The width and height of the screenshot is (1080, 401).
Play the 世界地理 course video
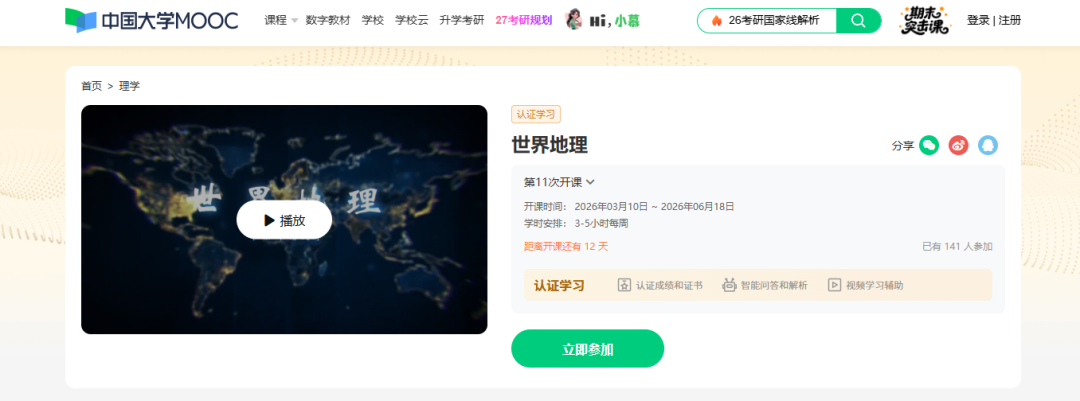pos(284,220)
